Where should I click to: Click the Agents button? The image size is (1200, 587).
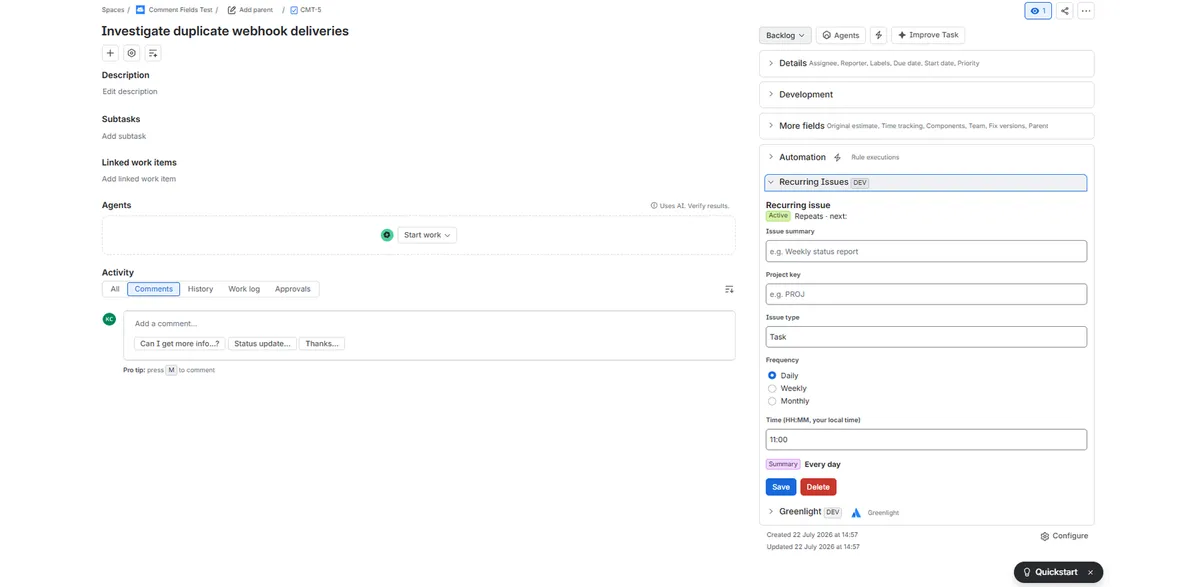point(841,35)
